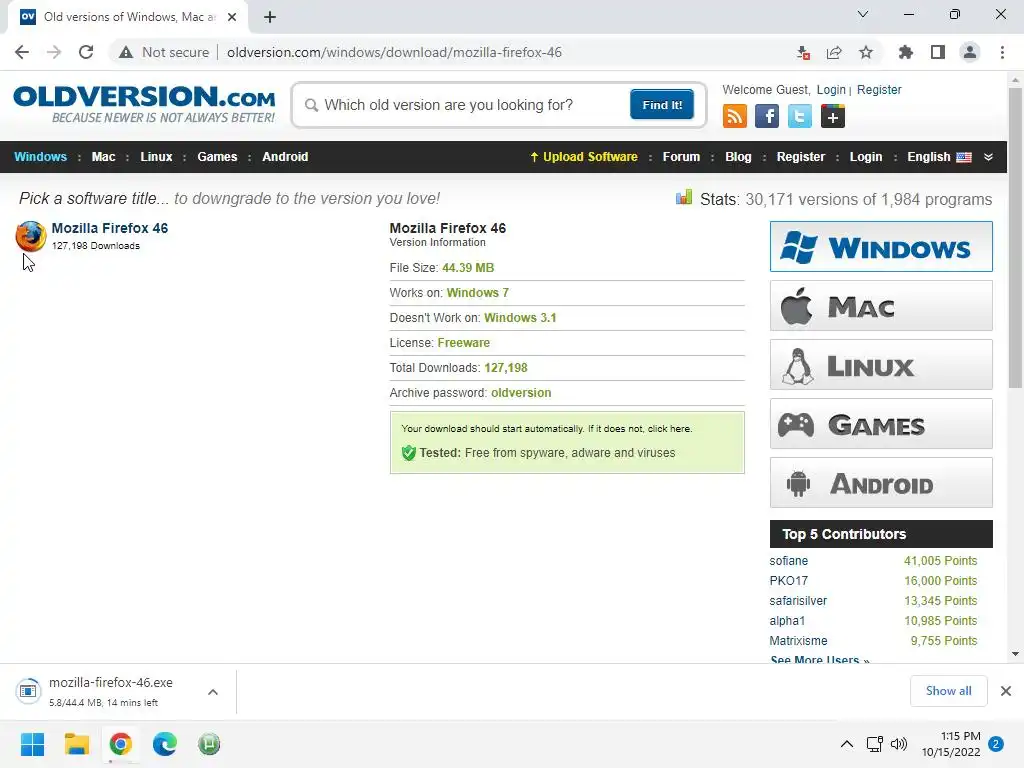Open the Chrome extensions puzzle icon
This screenshot has height=768, width=1024.
905,52
